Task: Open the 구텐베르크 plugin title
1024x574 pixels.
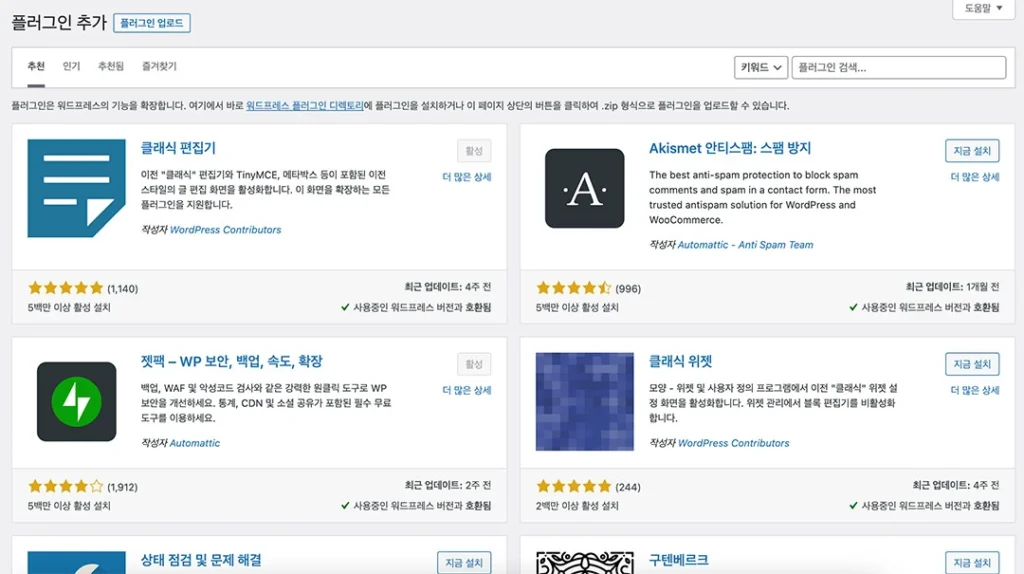Action: pyautogui.click(x=679, y=560)
